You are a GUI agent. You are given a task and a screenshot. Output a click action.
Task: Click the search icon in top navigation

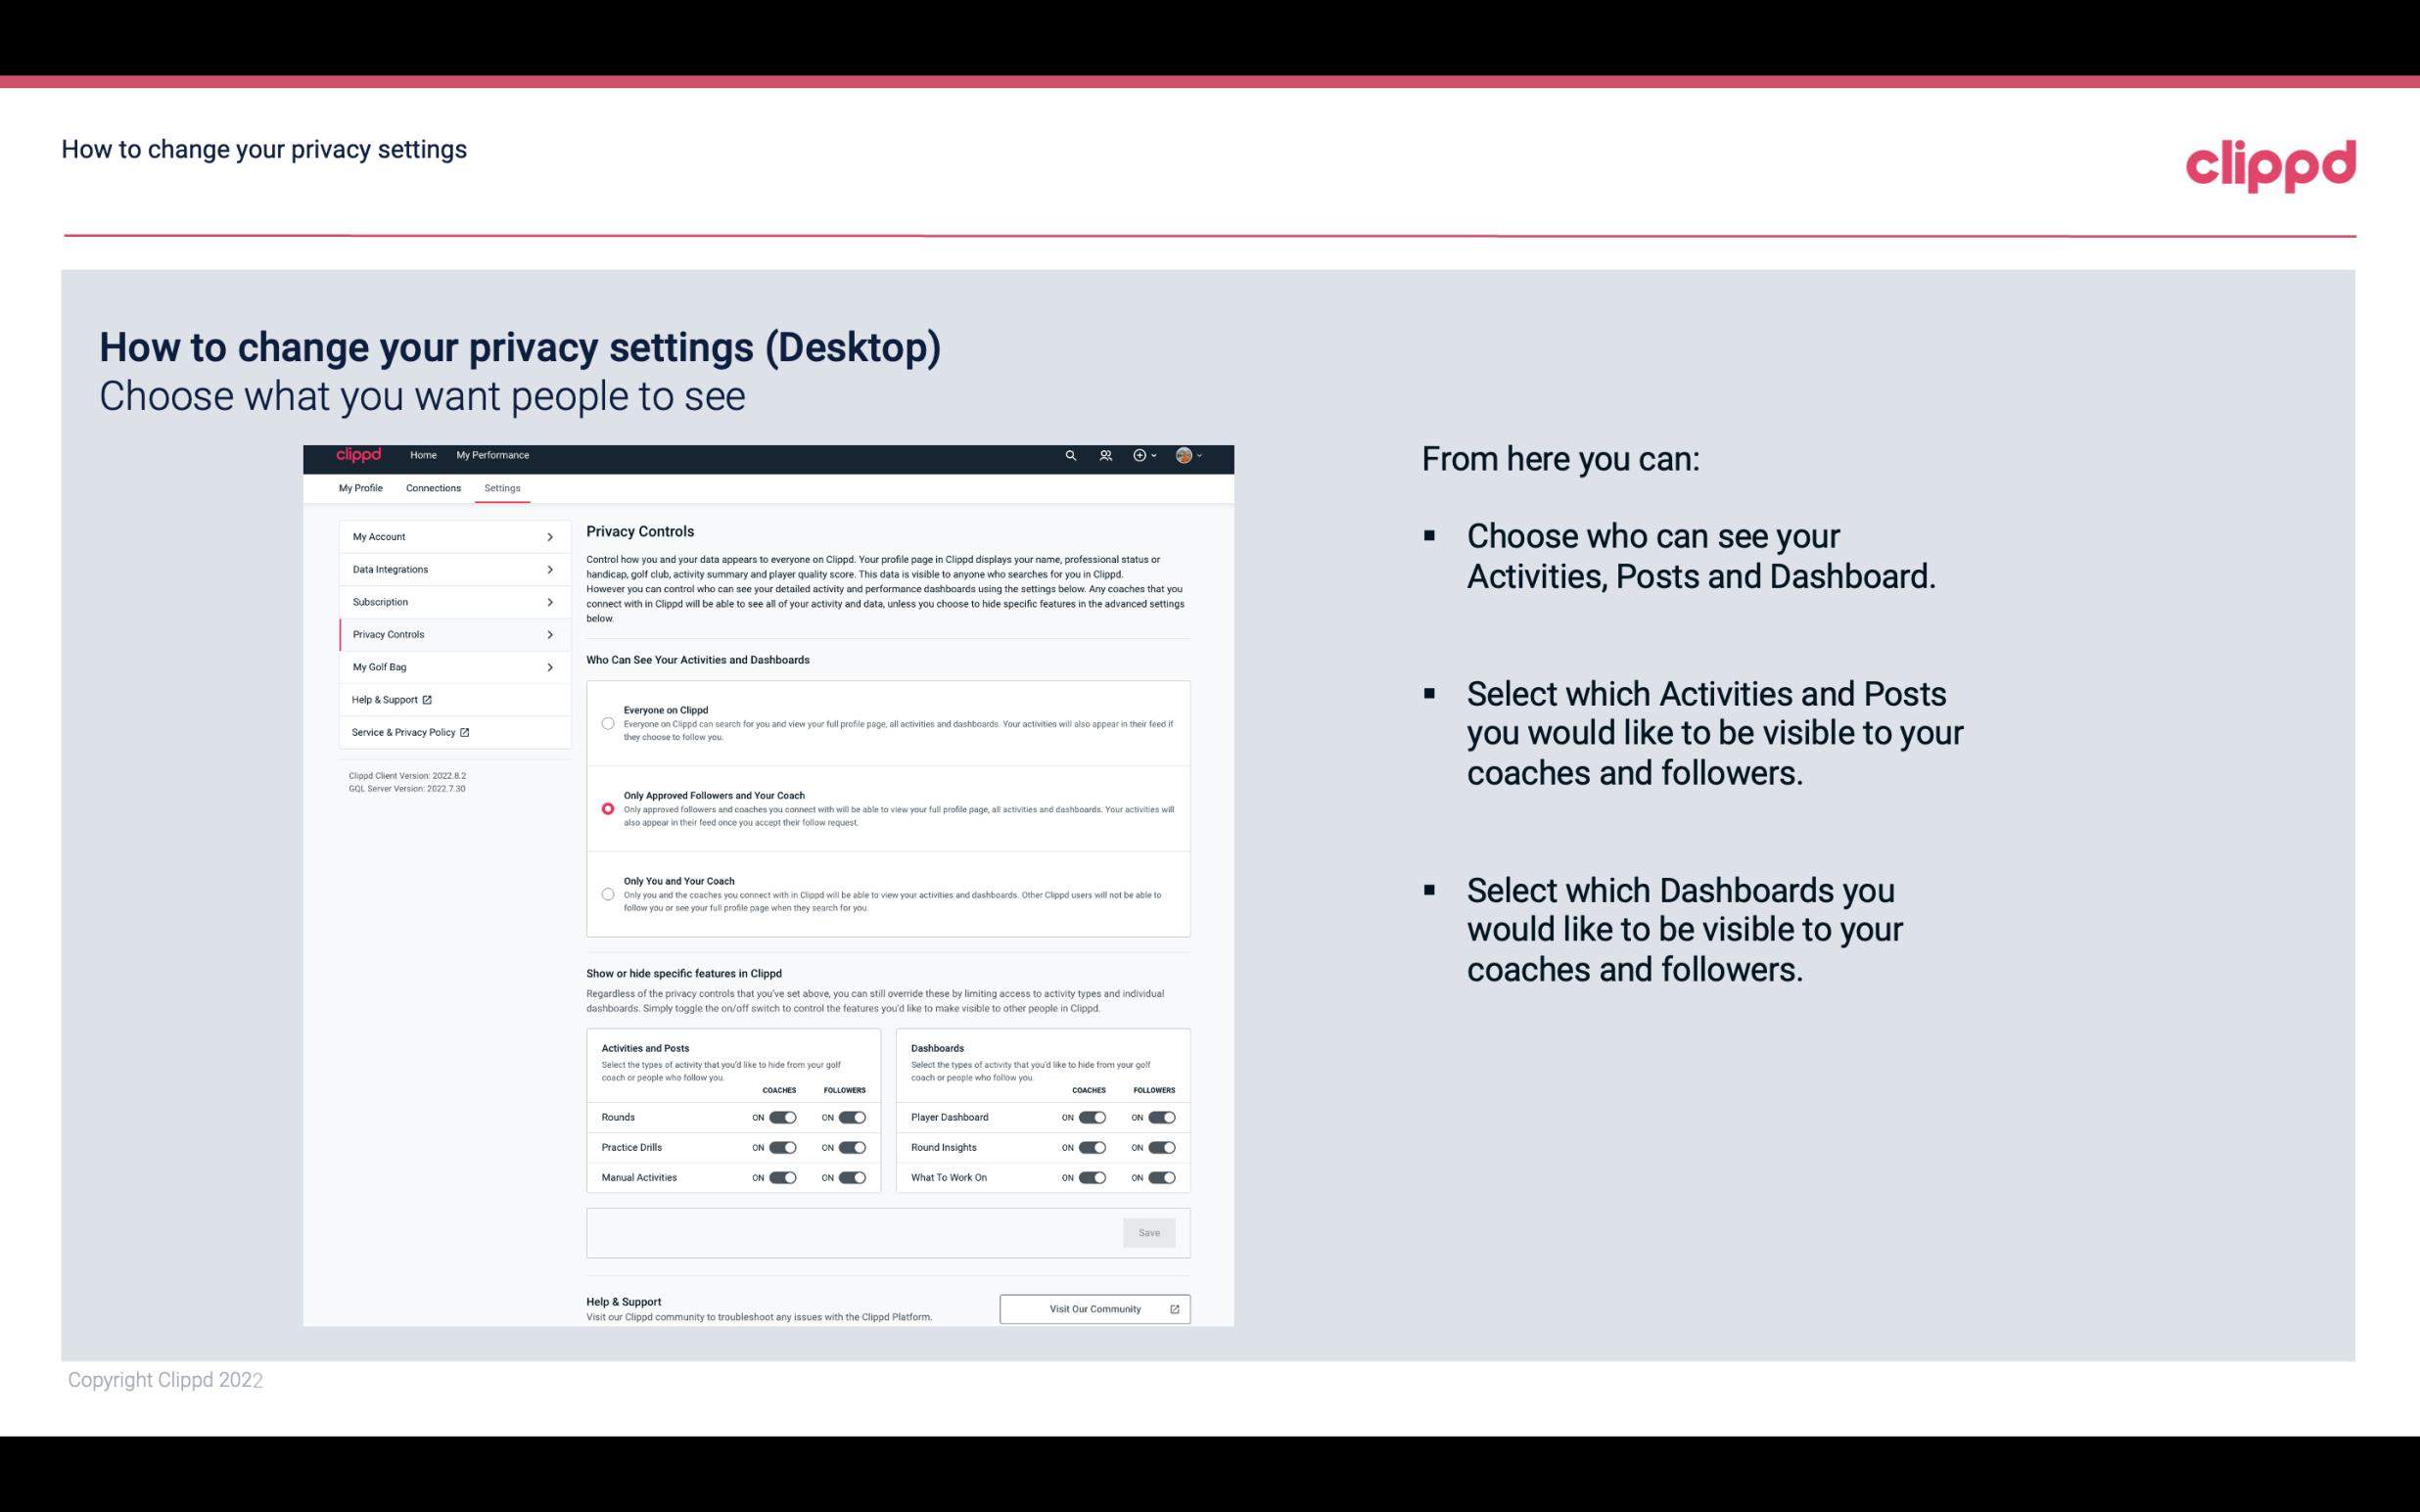pos(1070,455)
